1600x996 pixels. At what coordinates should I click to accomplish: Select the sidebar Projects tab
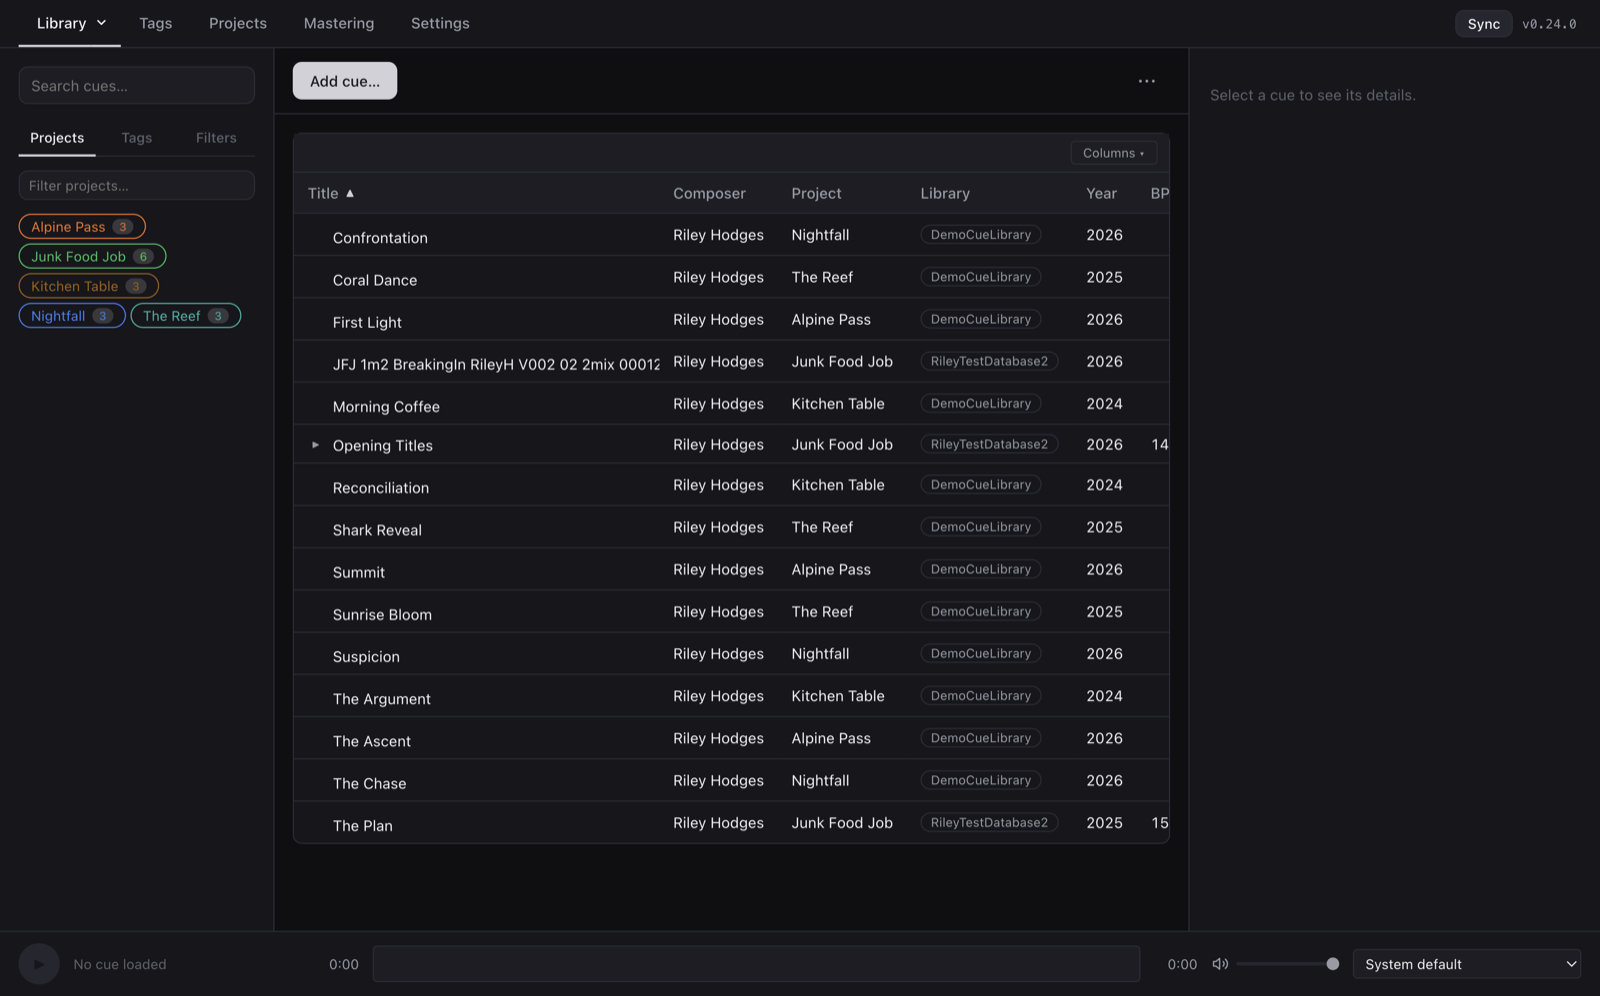(57, 138)
